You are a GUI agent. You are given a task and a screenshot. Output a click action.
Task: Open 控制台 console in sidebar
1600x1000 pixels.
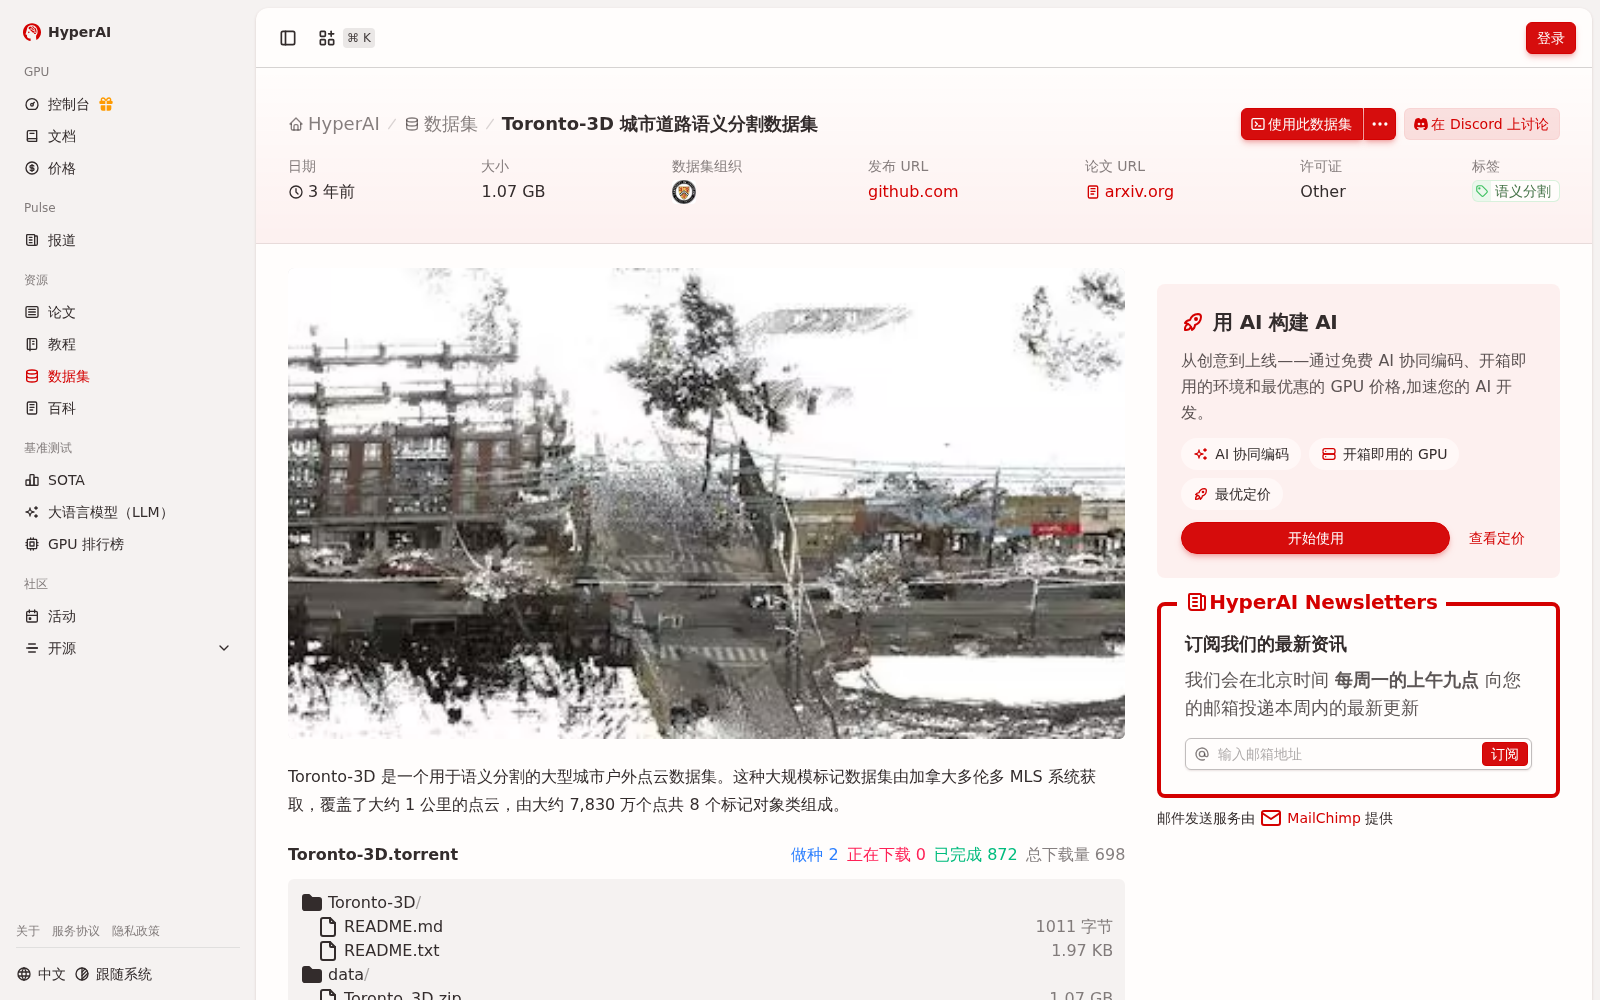68,104
